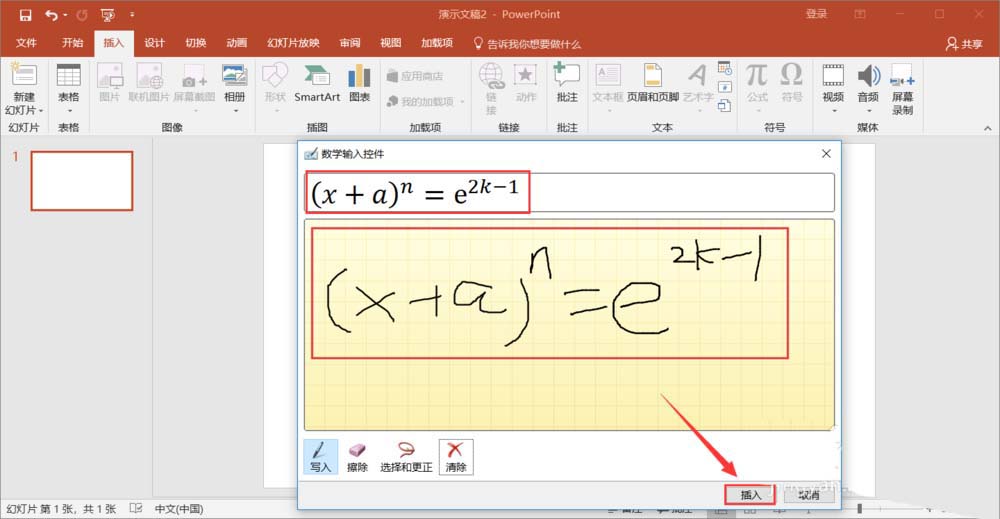
Task: Select slide 1 thumbnail in panel
Action: 82,181
